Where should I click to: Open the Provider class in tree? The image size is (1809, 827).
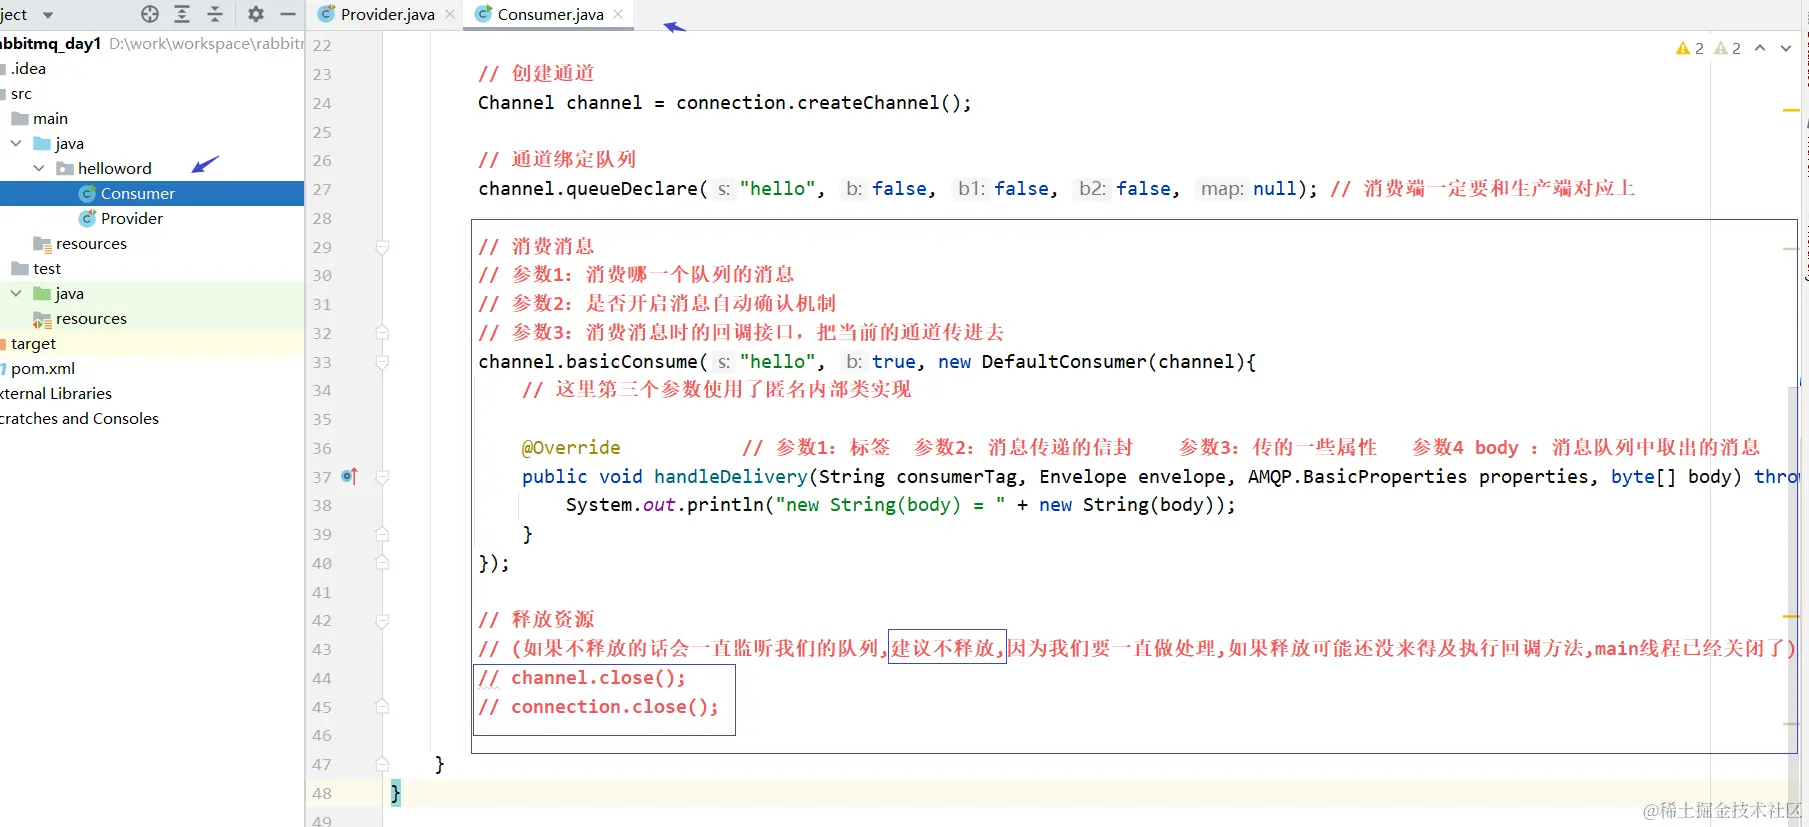[131, 219]
